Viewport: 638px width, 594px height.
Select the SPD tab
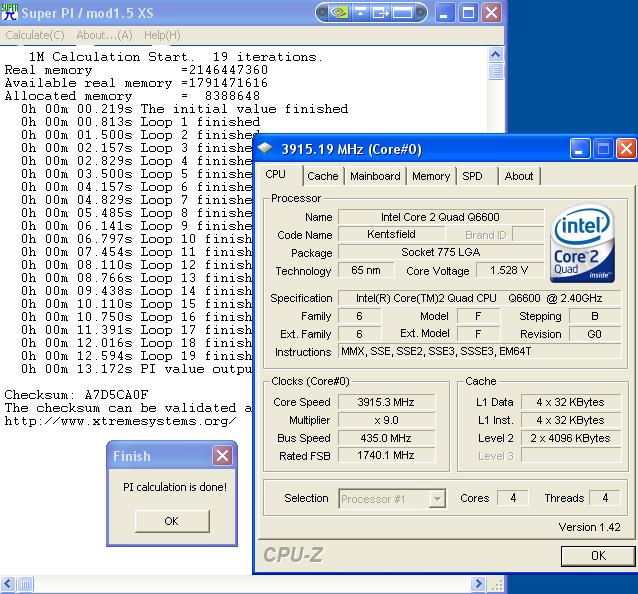(472, 176)
